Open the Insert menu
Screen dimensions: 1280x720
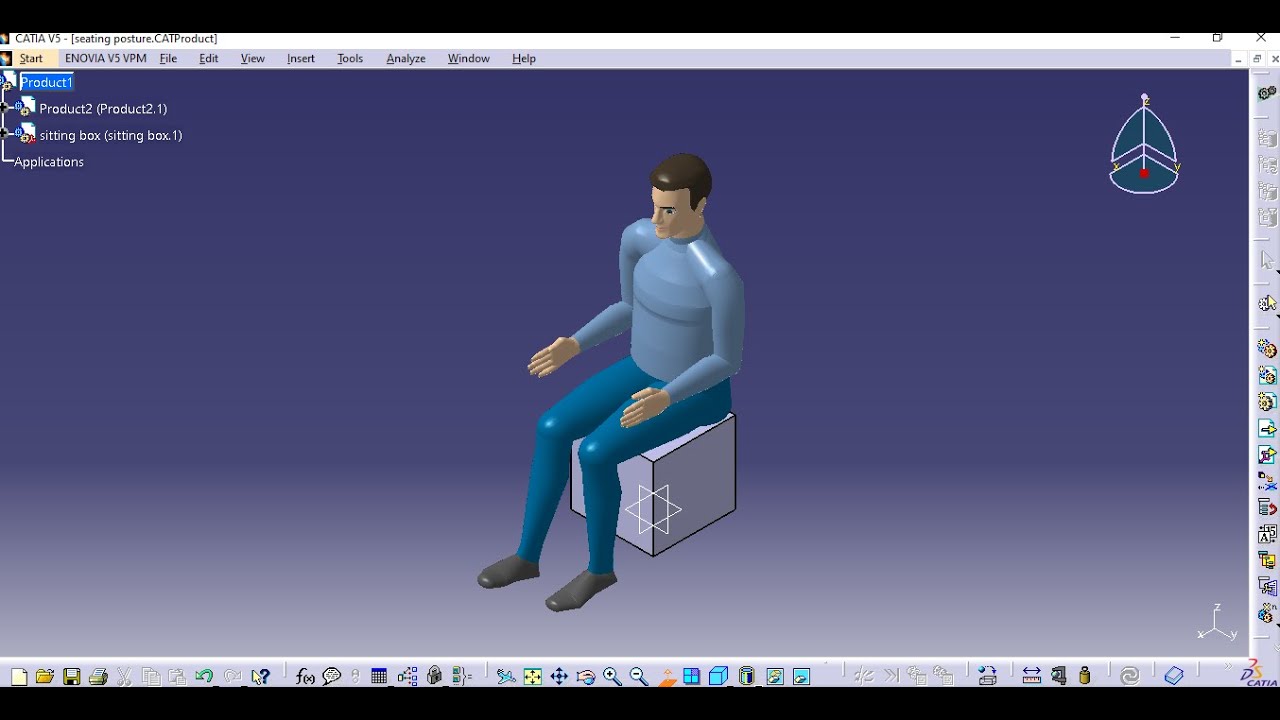coord(300,59)
